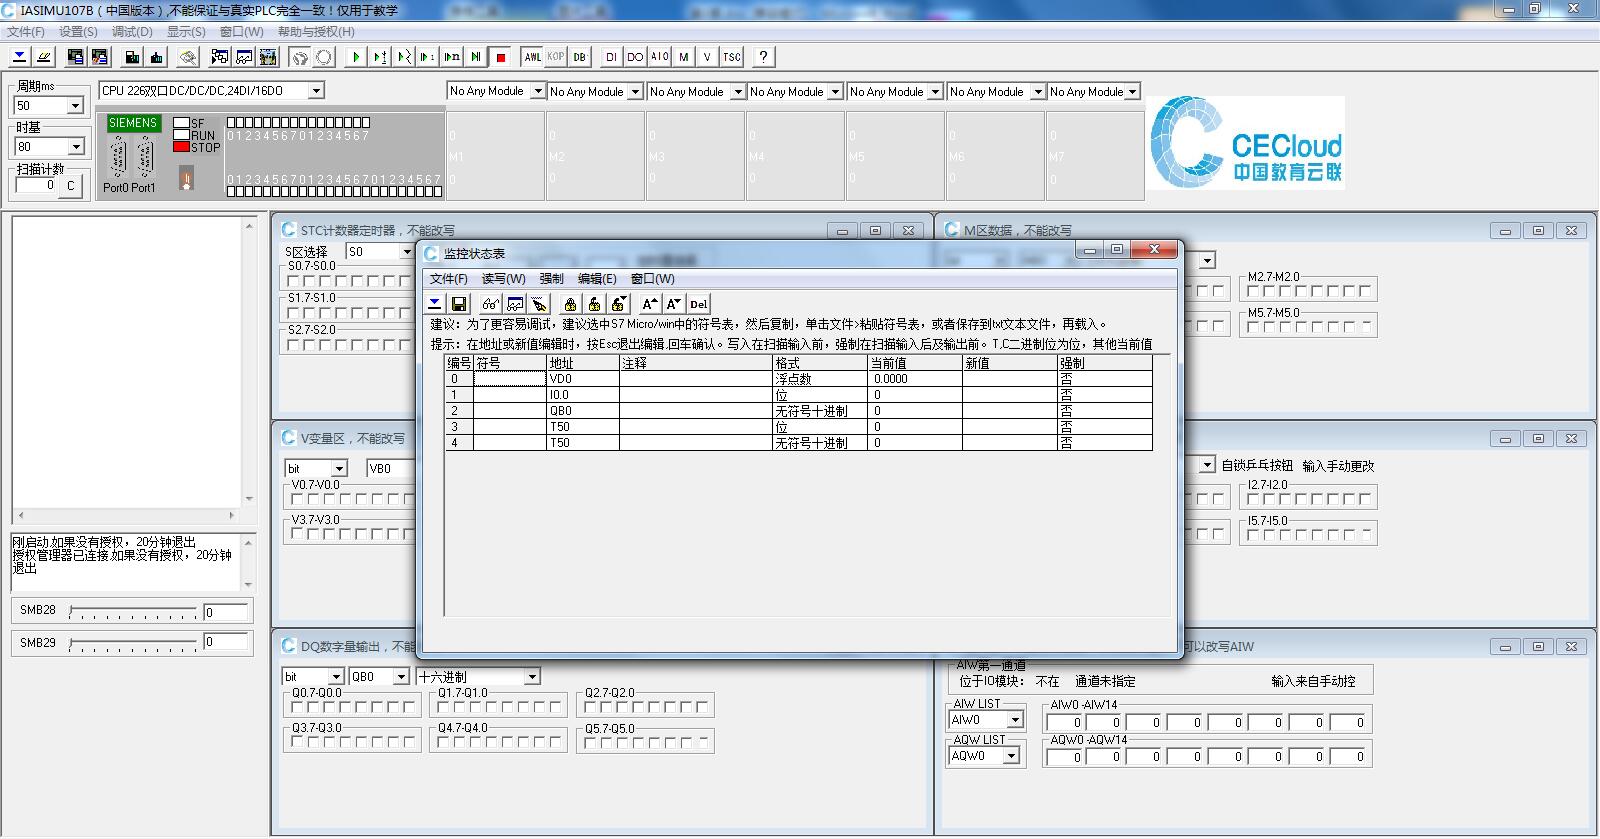The width and height of the screenshot is (1600, 839).
Task: Click the C button to clear scan count
Action: tap(71, 186)
